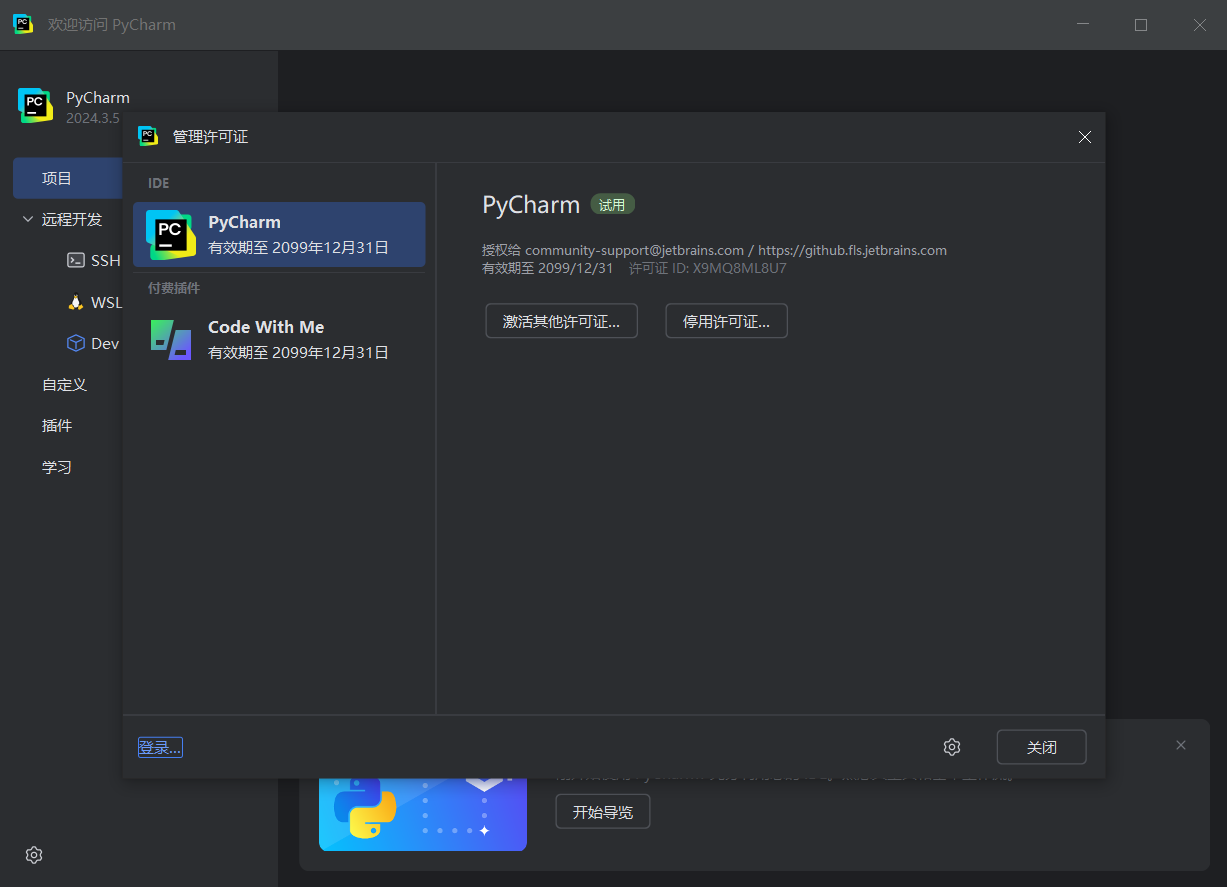The image size is (1227, 887).
Task: Open the Dev Containers cube icon
Action: coord(76,343)
